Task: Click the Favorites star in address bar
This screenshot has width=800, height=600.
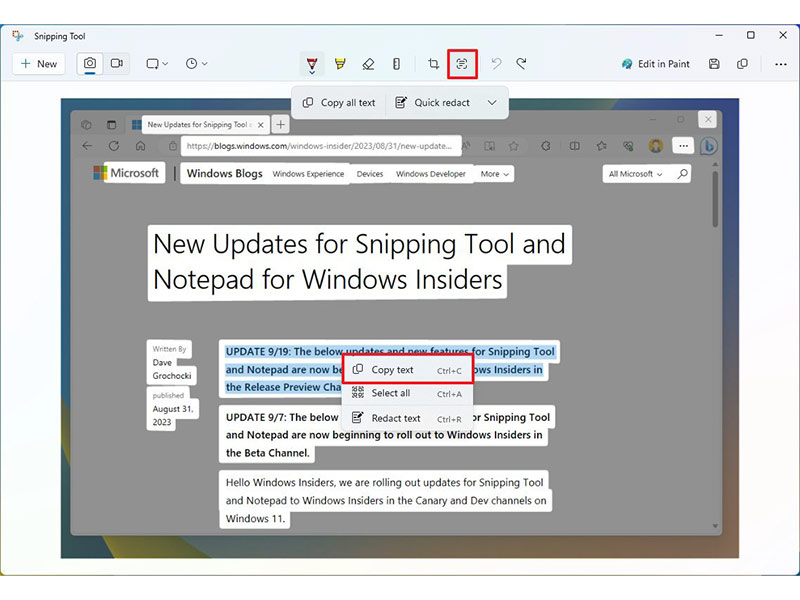Action: tap(513, 146)
